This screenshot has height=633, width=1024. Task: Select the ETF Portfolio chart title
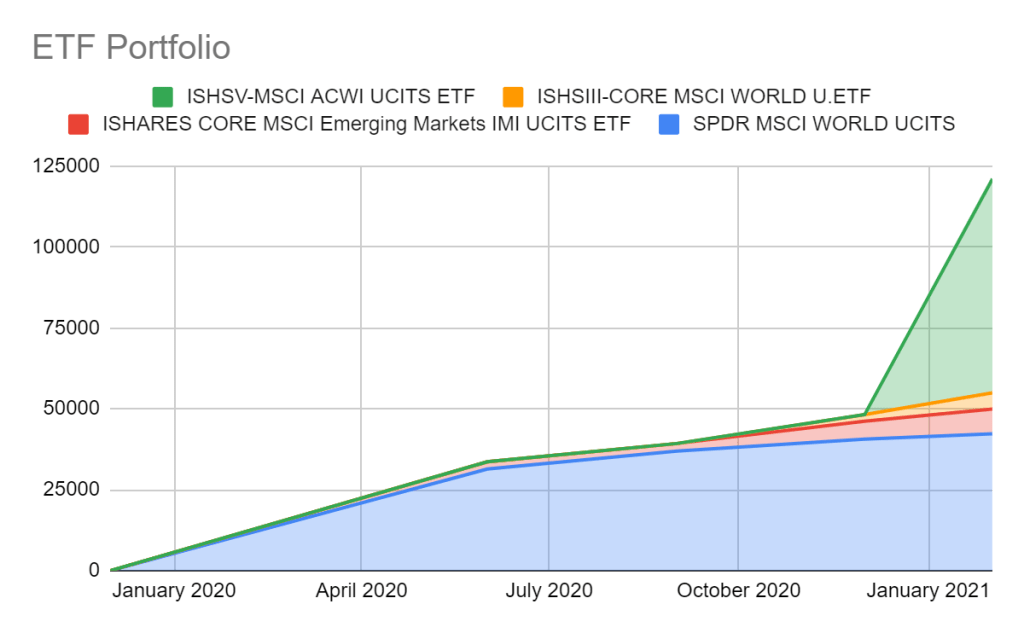131,47
